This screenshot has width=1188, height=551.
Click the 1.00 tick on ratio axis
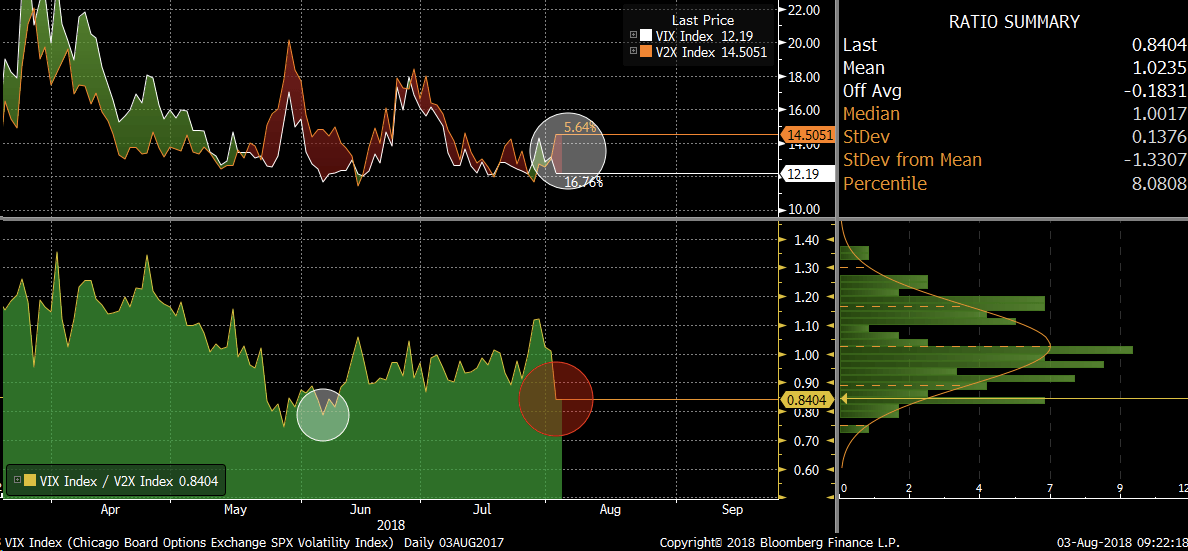(x=808, y=355)
